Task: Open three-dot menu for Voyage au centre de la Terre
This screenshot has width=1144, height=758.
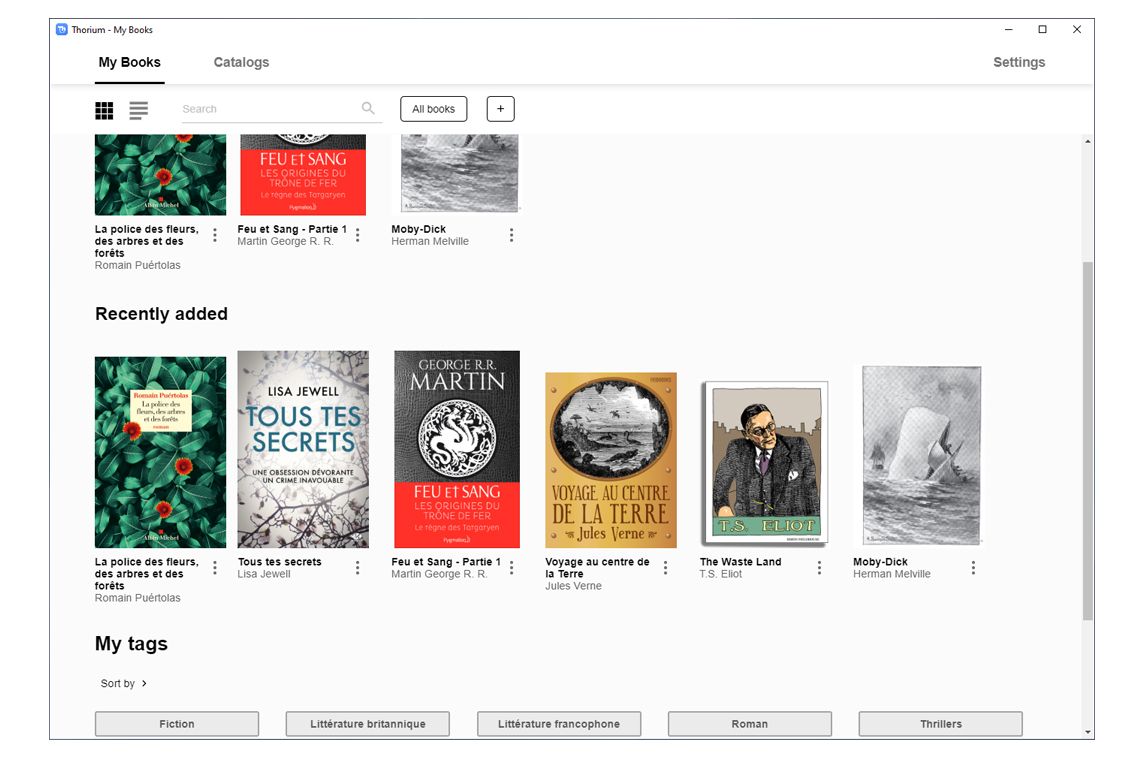Action: (665, 568)
